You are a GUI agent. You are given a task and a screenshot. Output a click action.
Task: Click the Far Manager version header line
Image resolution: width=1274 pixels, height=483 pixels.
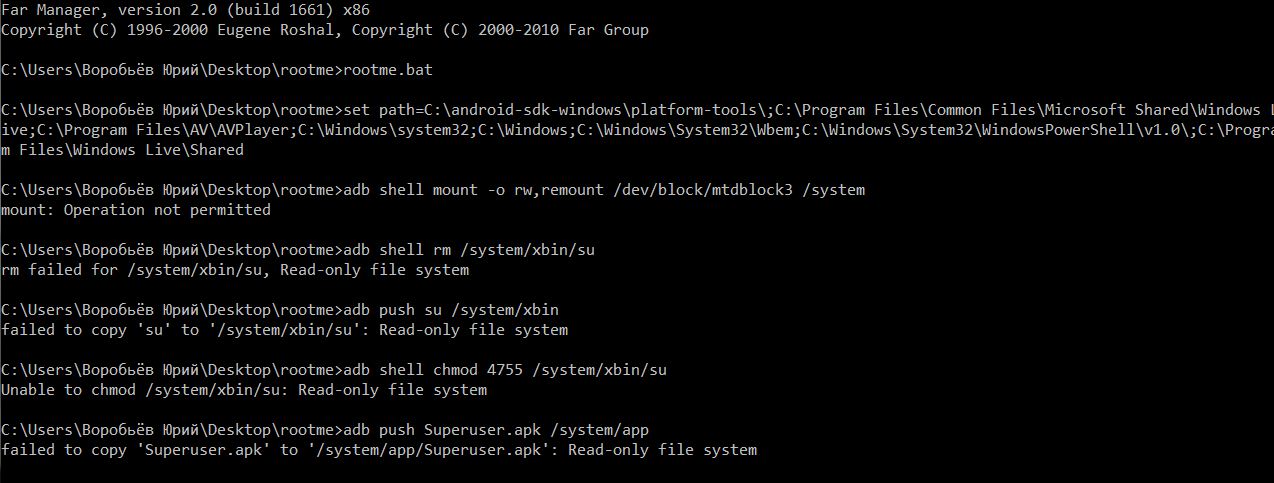tap(187, 10)
